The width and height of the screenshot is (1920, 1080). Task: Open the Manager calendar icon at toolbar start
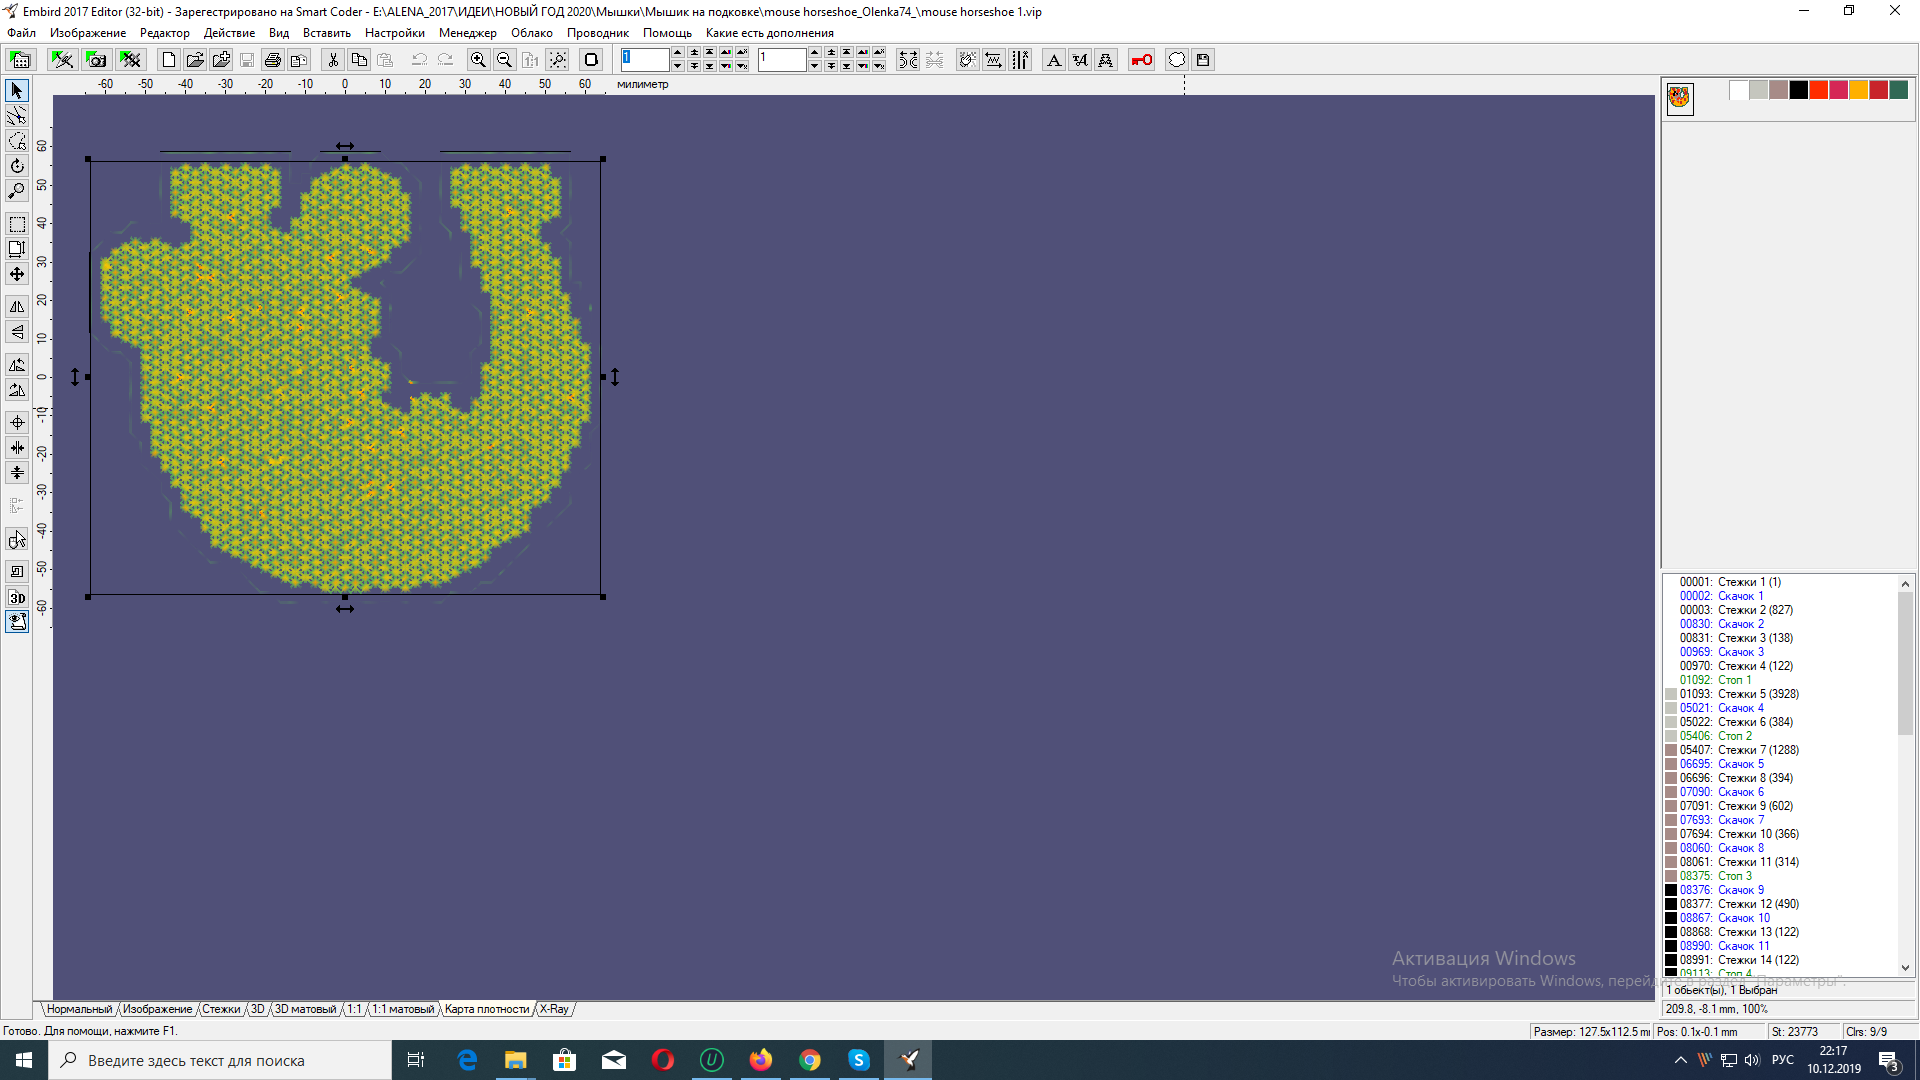(x=20, y=60)
